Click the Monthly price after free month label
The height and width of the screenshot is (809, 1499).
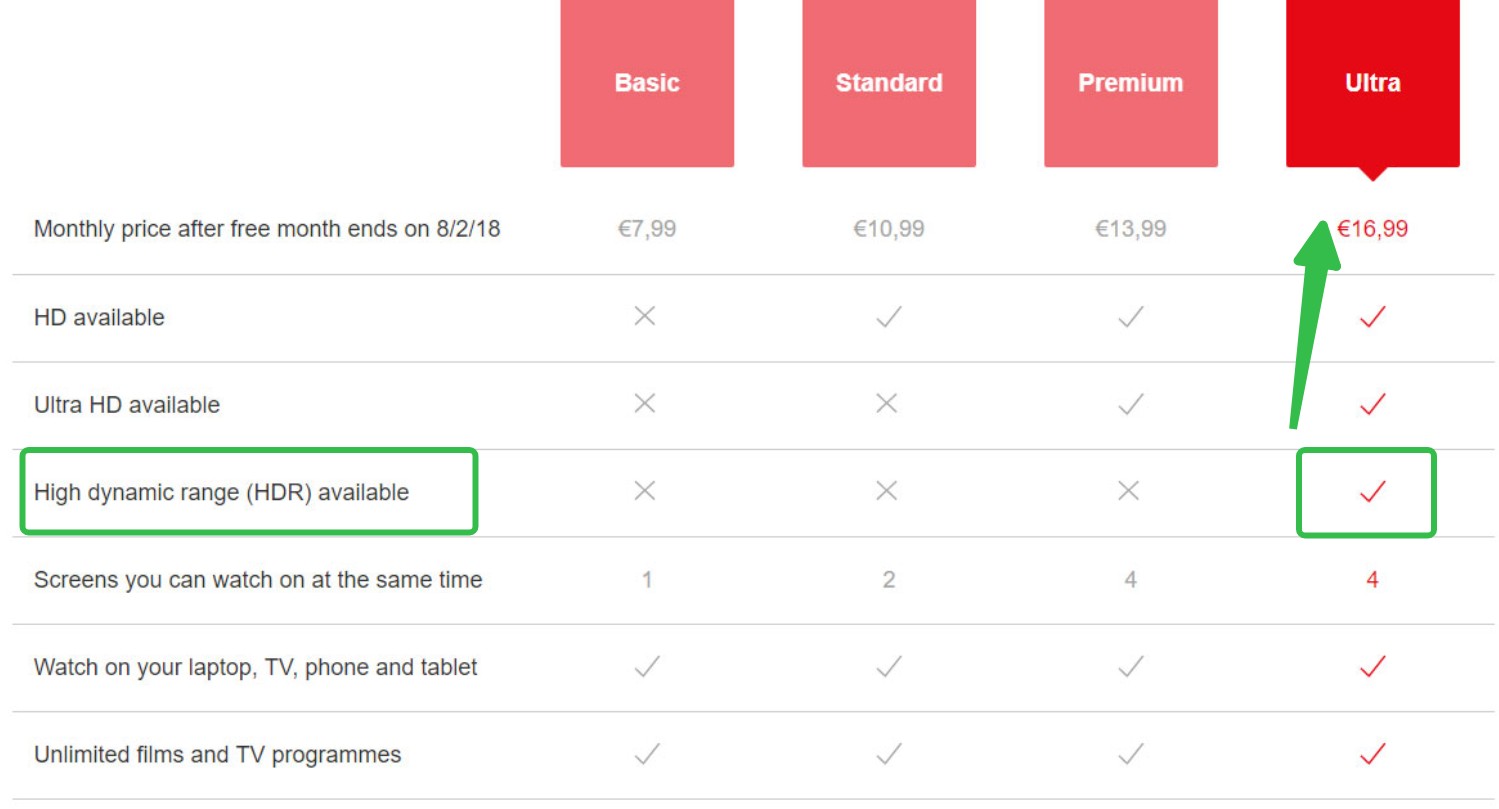point(267,229)
